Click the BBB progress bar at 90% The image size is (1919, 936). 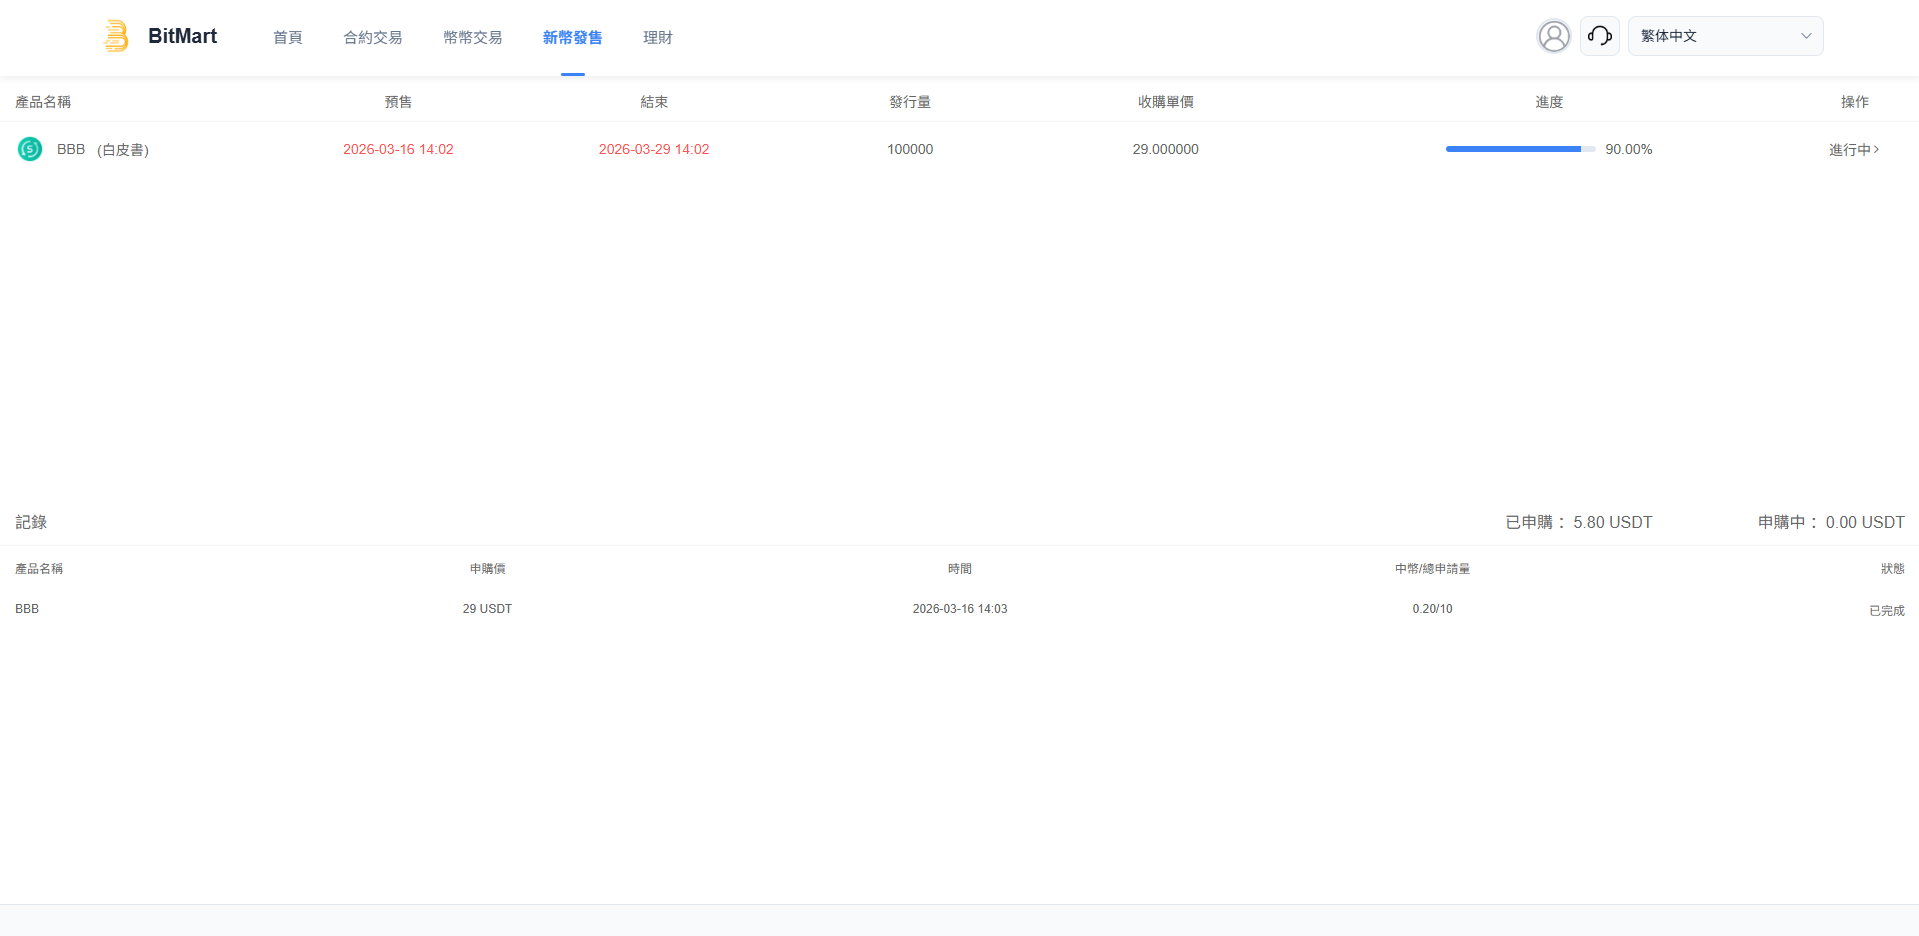click(x=1519, y=149)
